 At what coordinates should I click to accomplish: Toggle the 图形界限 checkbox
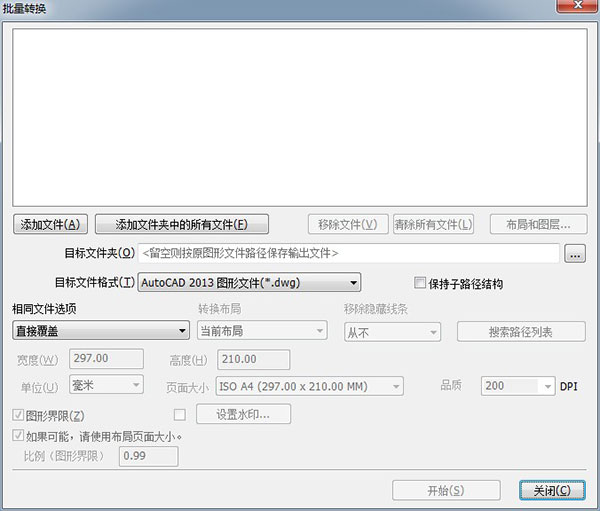[x=18, y=415]
